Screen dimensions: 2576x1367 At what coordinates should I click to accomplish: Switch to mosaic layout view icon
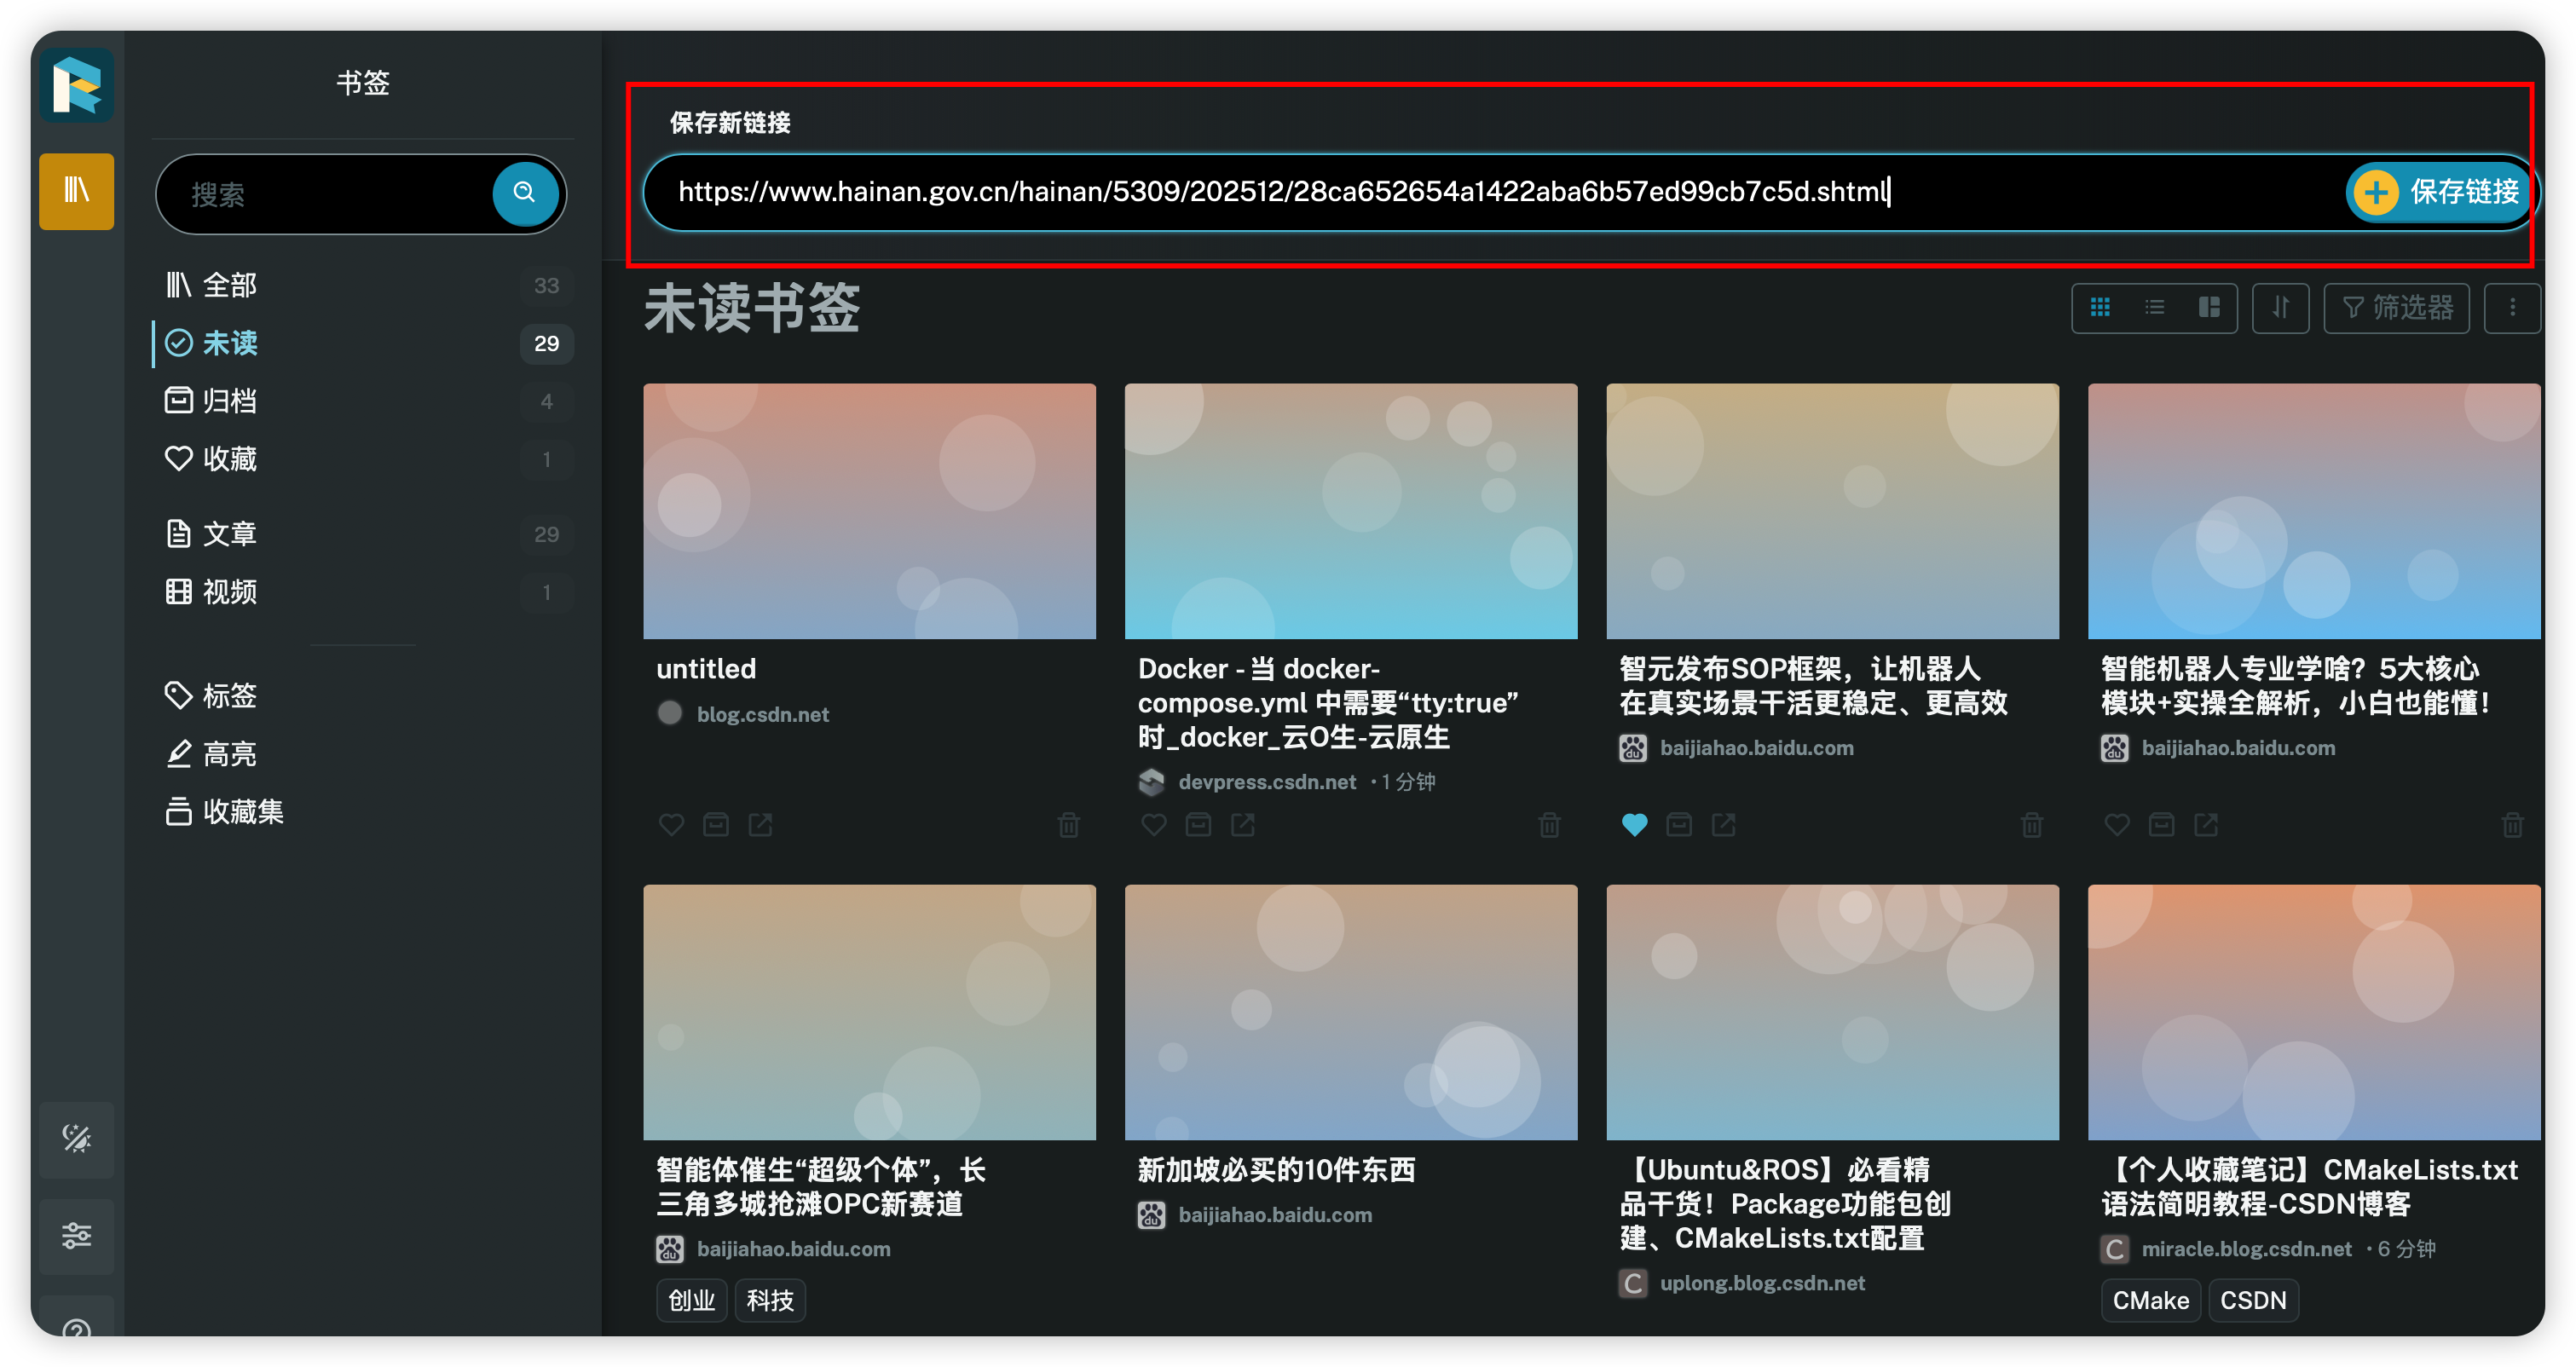coord(2209,307)
